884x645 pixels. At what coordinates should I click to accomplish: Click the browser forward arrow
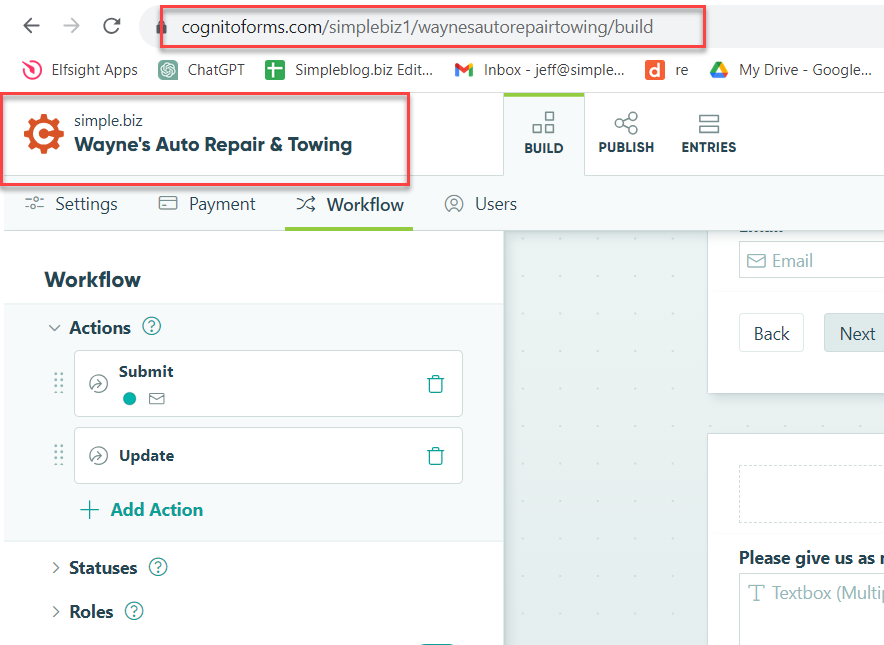(x=71, y=25)
